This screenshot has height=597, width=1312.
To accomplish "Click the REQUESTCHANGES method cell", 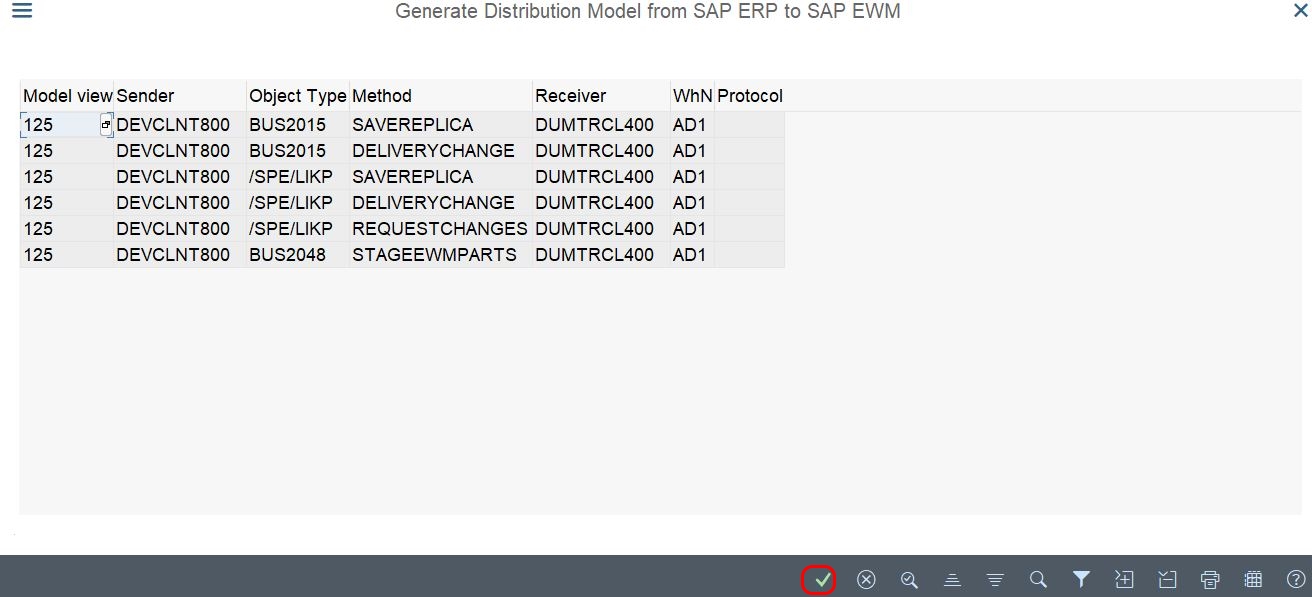I will [440, 229].
